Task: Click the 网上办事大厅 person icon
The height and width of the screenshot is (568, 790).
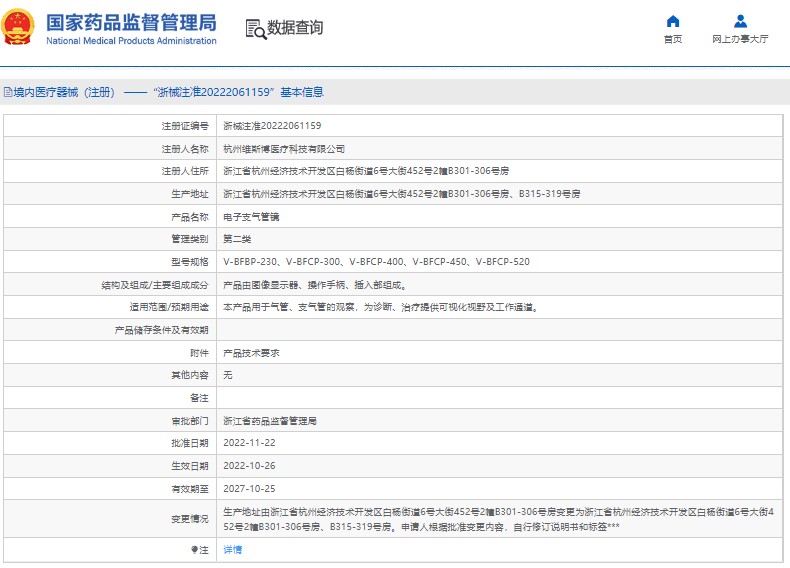Action: coord(740,21)
